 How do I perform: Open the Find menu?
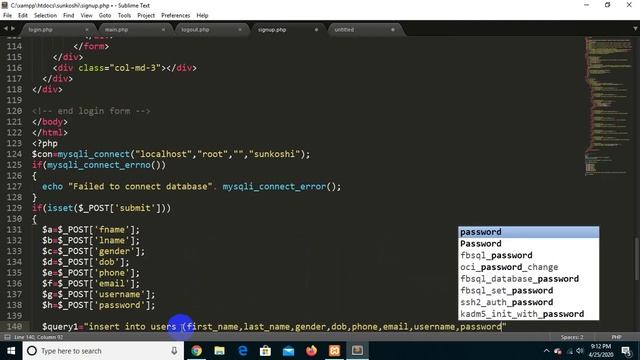(69, 16)
